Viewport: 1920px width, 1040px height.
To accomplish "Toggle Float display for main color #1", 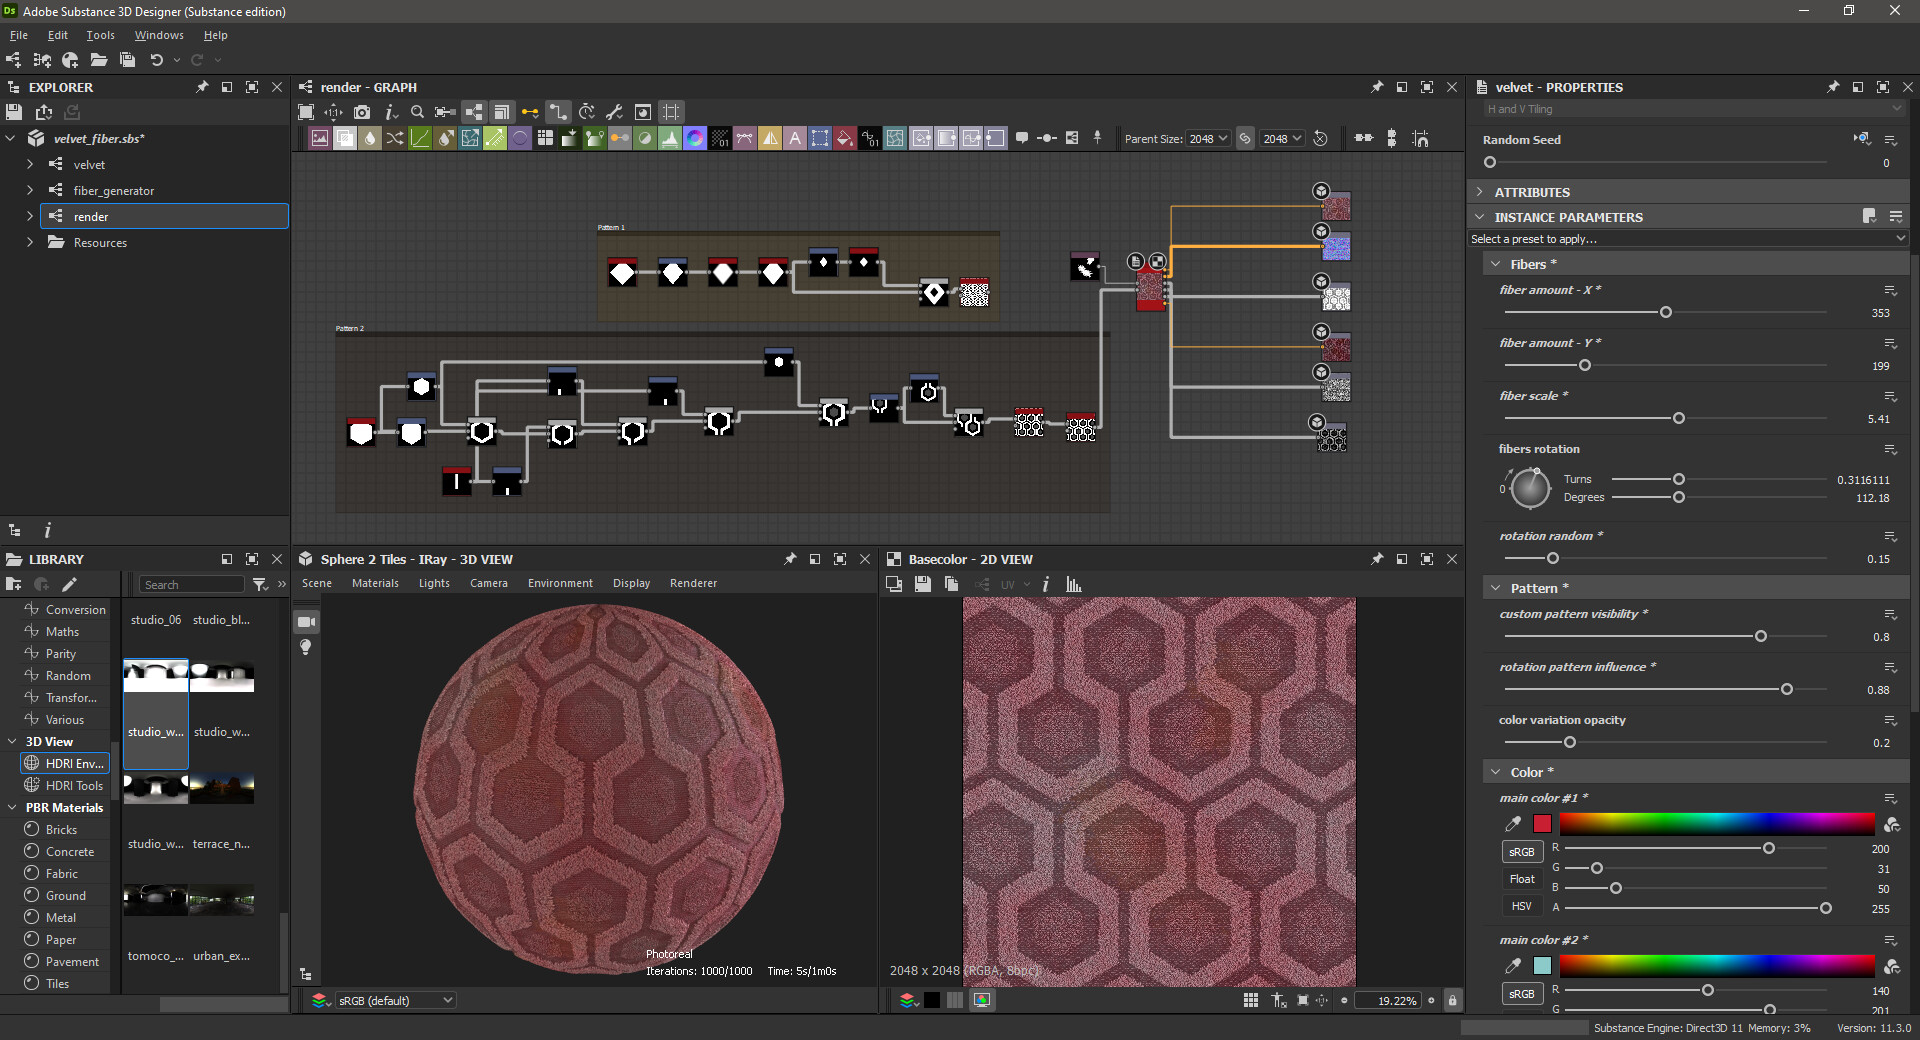I will (1521, 879).
